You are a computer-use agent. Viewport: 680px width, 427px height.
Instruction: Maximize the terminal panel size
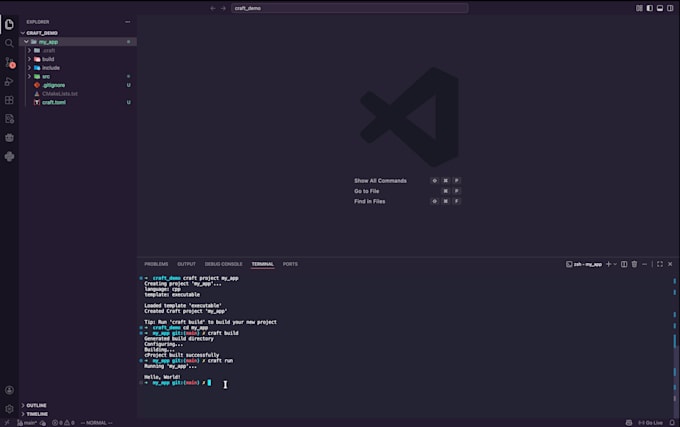pos(660,264)
